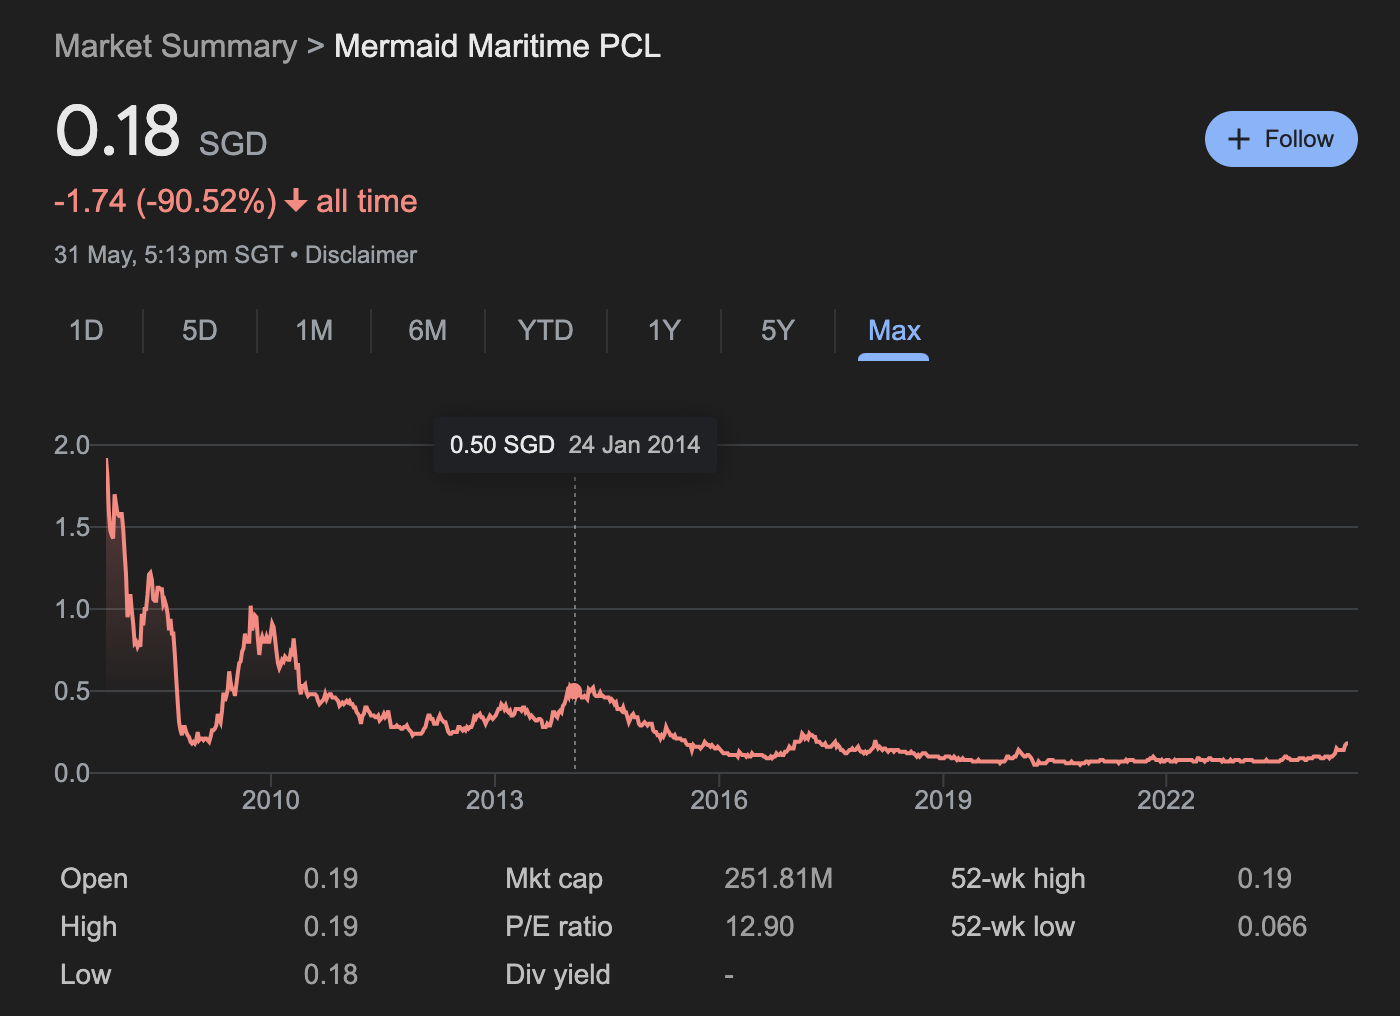1400x1016 pixels.
Task: Open the Disclaimer link
Action: point(361,255)
